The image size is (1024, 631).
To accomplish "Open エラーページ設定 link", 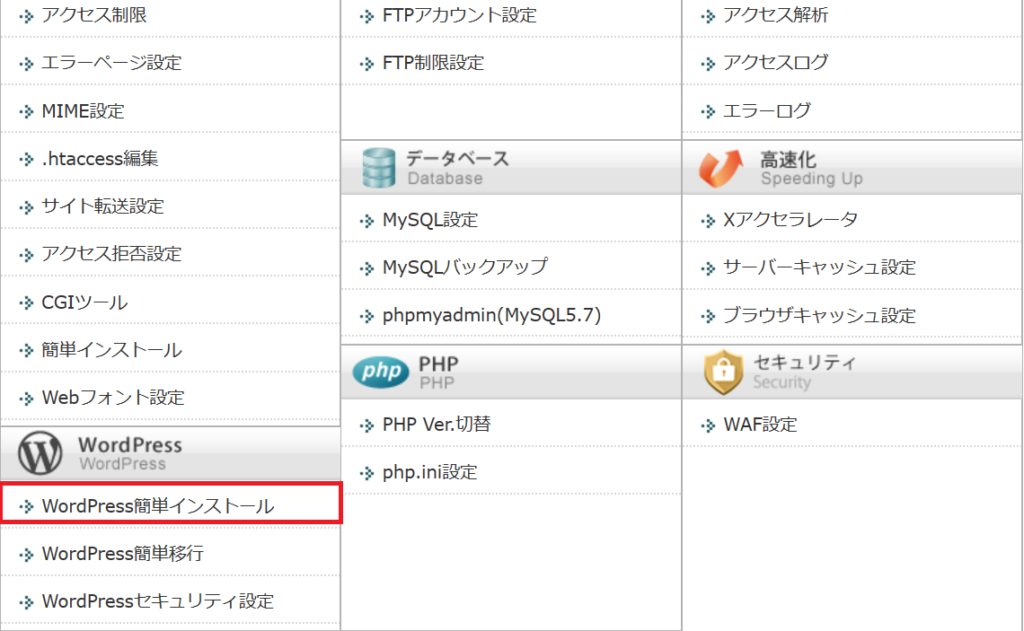I will point(112,63).
